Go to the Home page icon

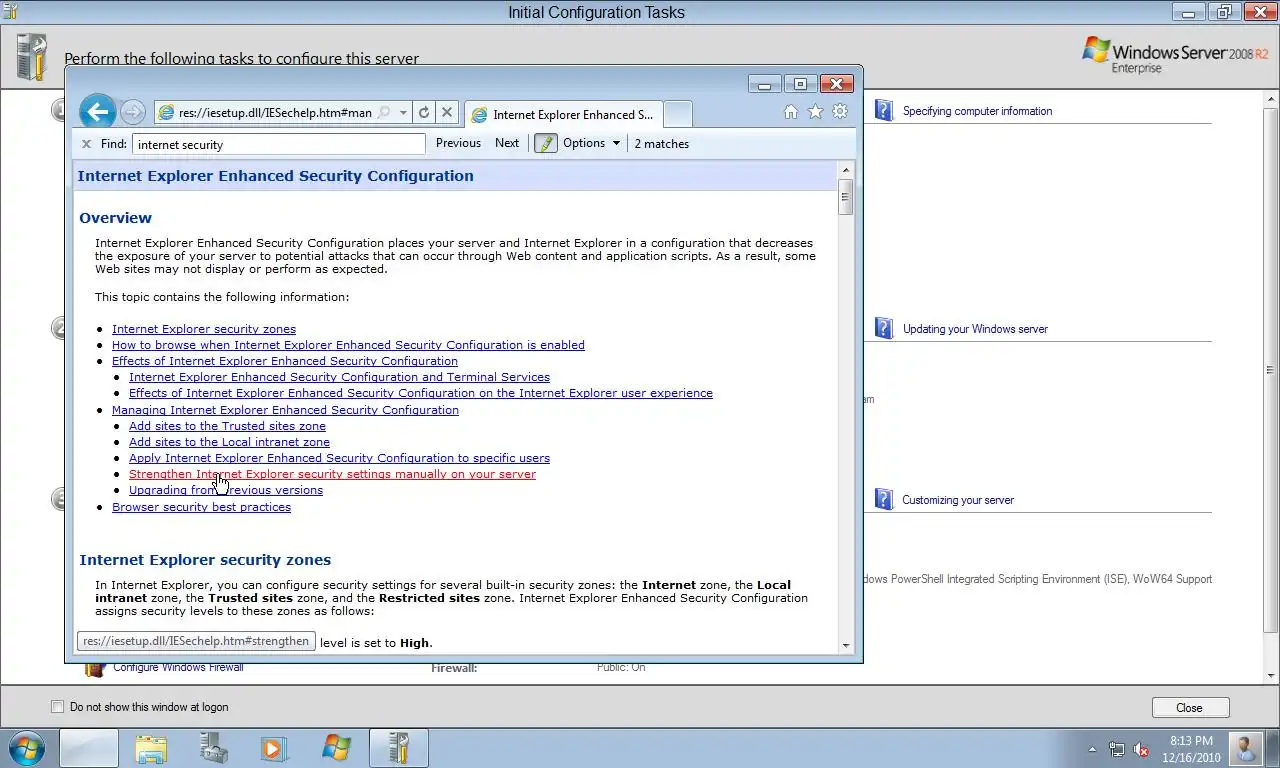791,112
